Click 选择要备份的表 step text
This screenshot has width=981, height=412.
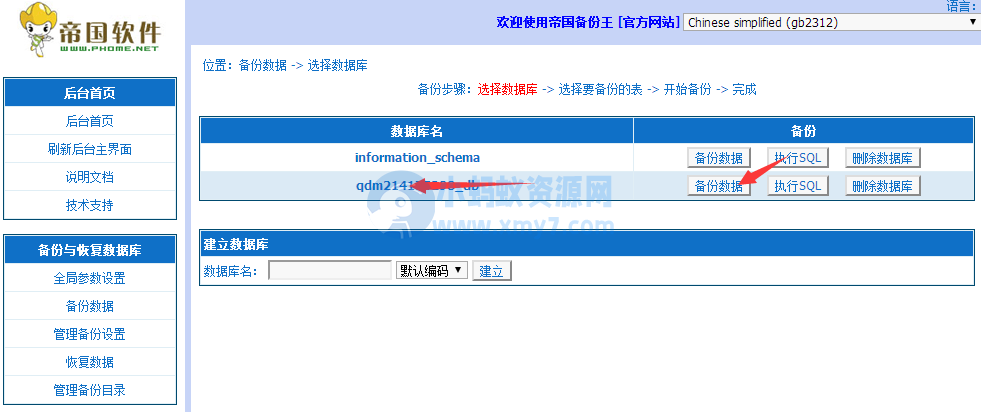pyautogui.click(x=601, y=89)
